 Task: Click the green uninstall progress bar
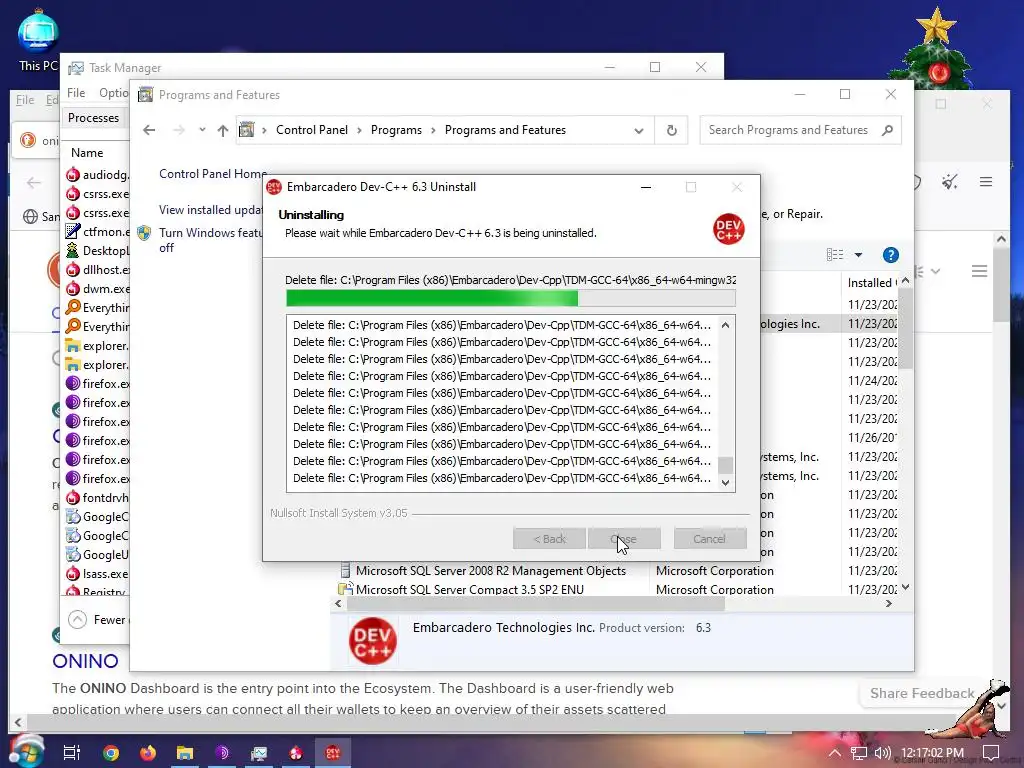(511, 298)
